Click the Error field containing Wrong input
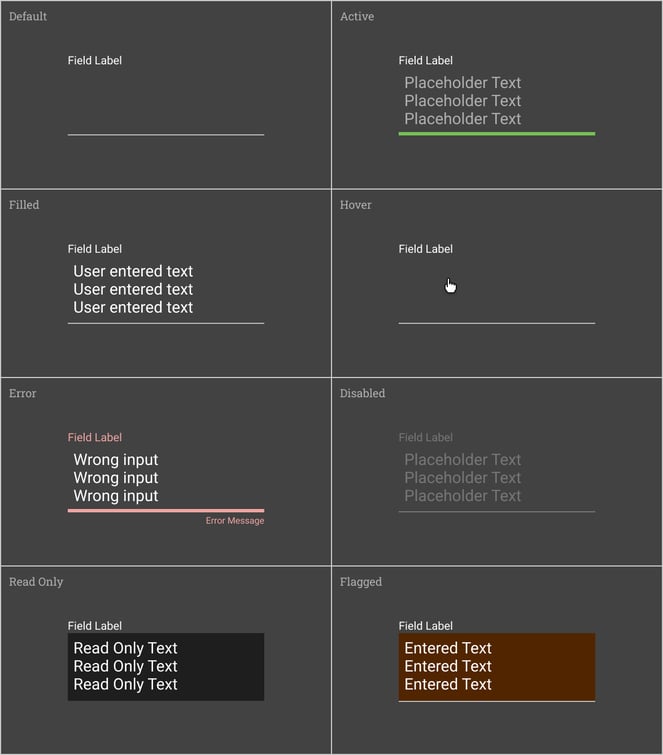This screenshot has height=755, width=663. [165, 478]
